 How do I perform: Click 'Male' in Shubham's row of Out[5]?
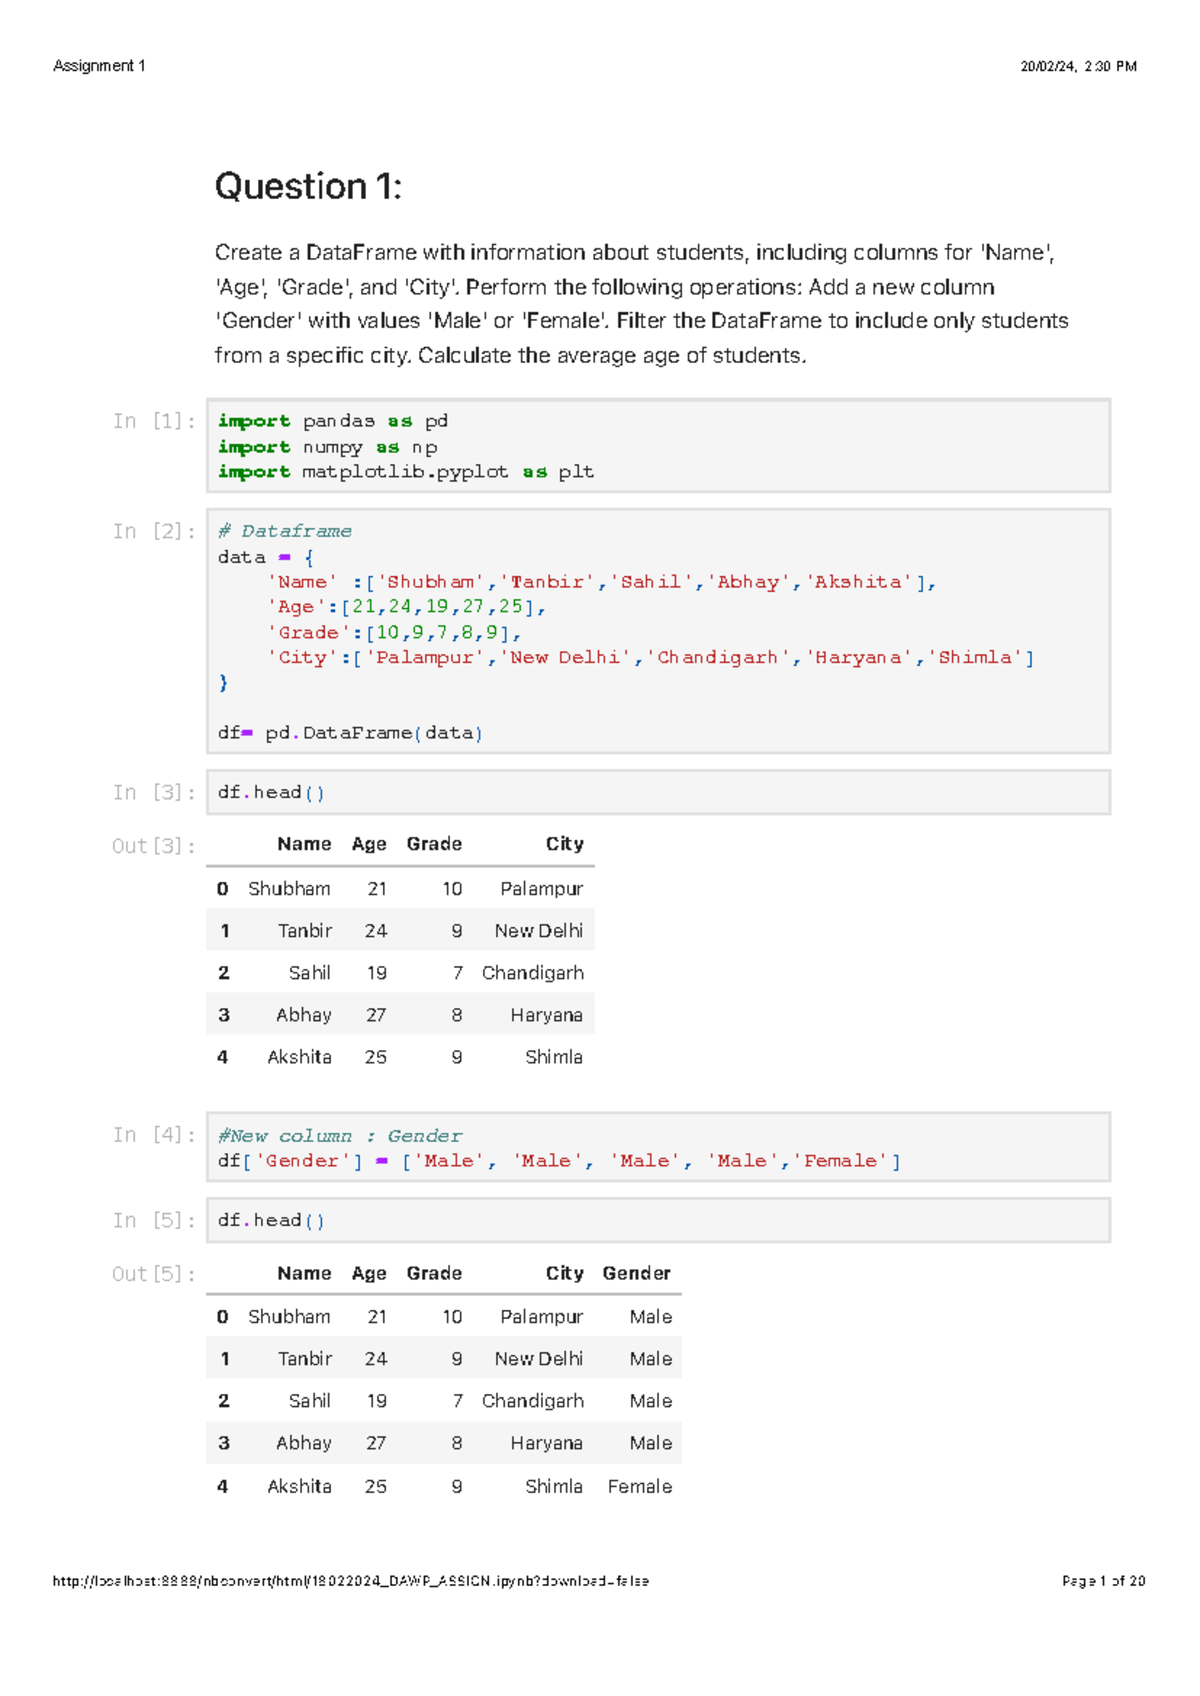tap(651, 1317)
